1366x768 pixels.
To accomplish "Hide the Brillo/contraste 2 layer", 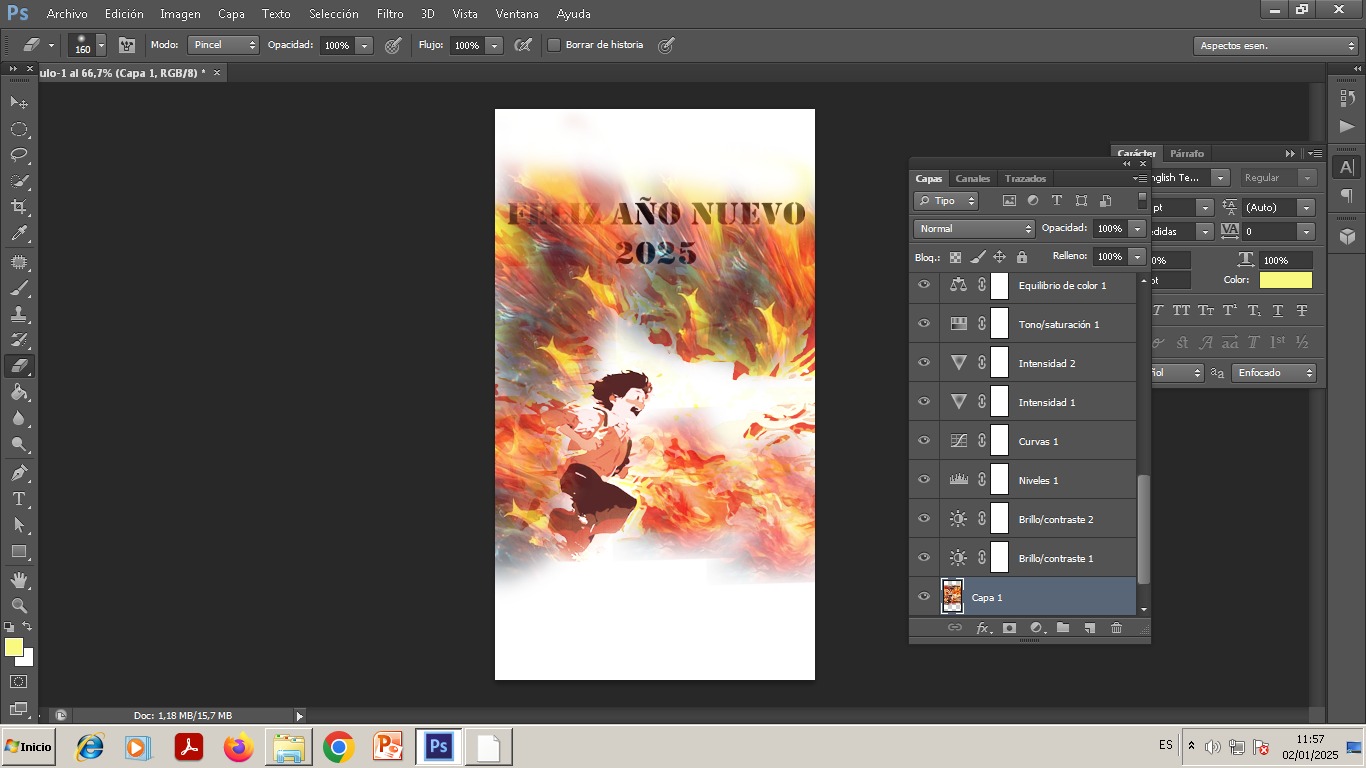I will click(x=924, y=519).
